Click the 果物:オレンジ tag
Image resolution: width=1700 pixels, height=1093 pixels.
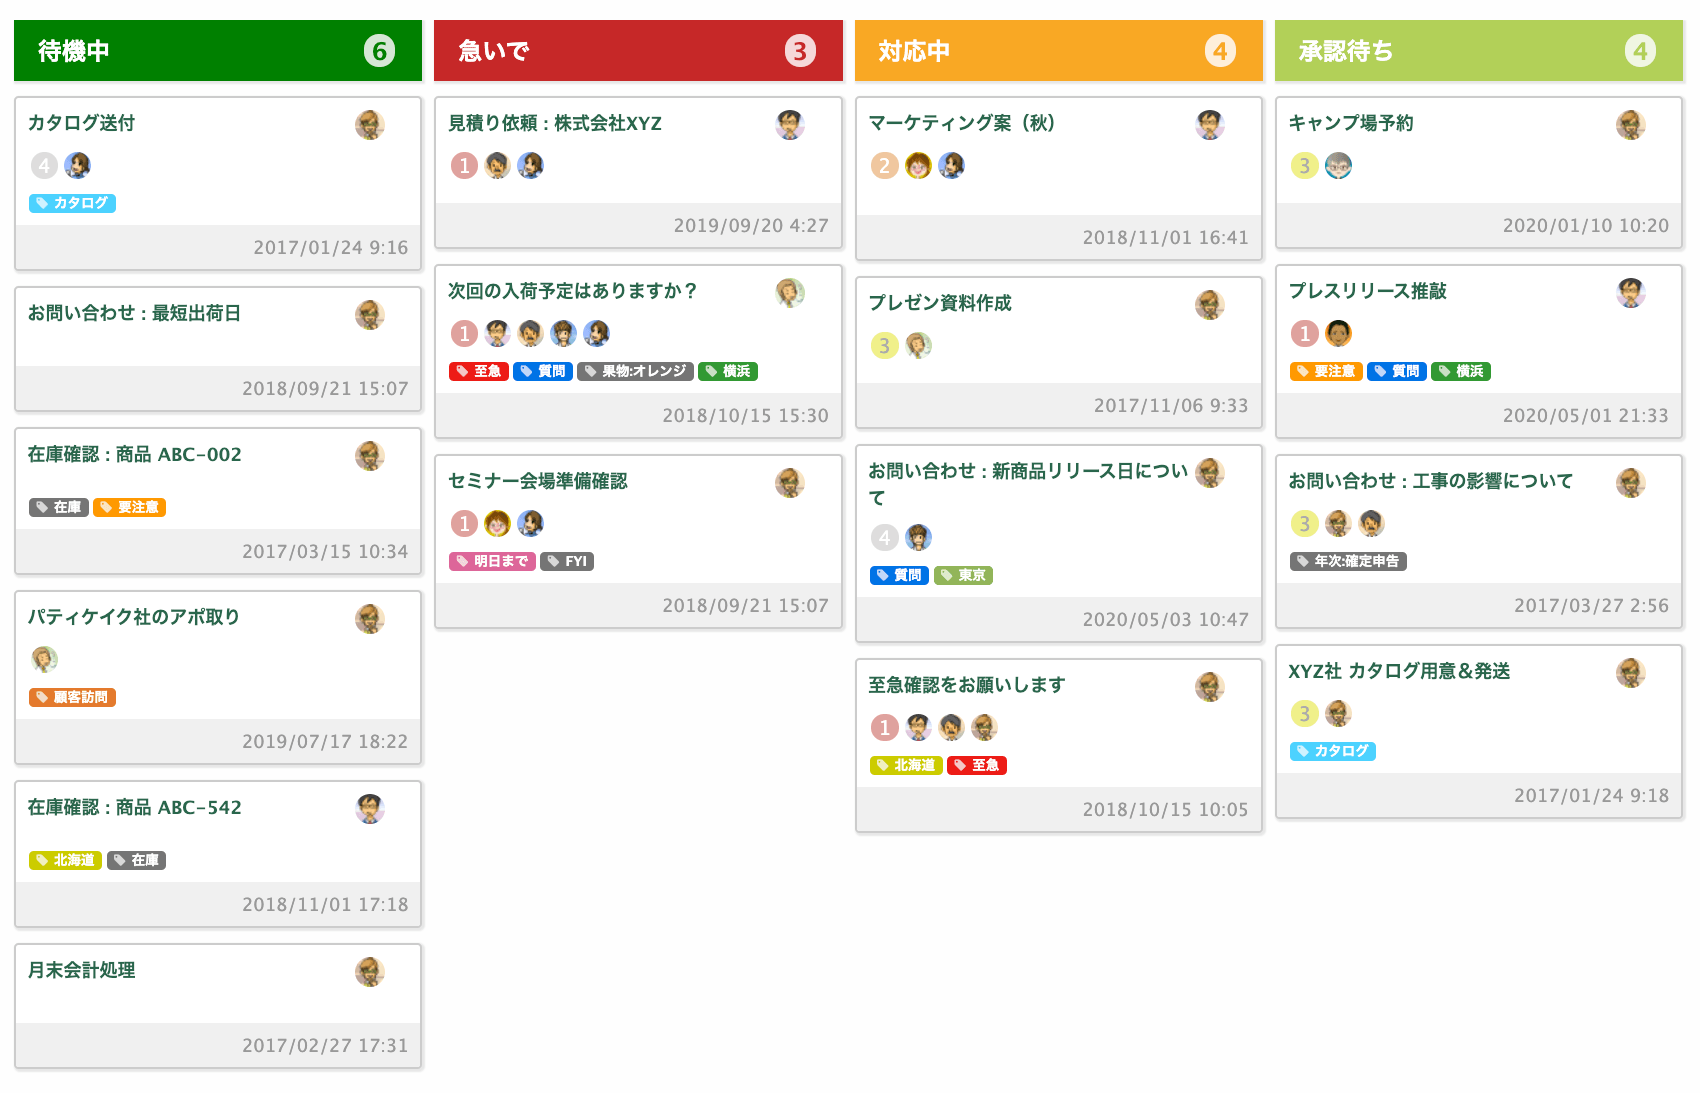tap(635, 371)
